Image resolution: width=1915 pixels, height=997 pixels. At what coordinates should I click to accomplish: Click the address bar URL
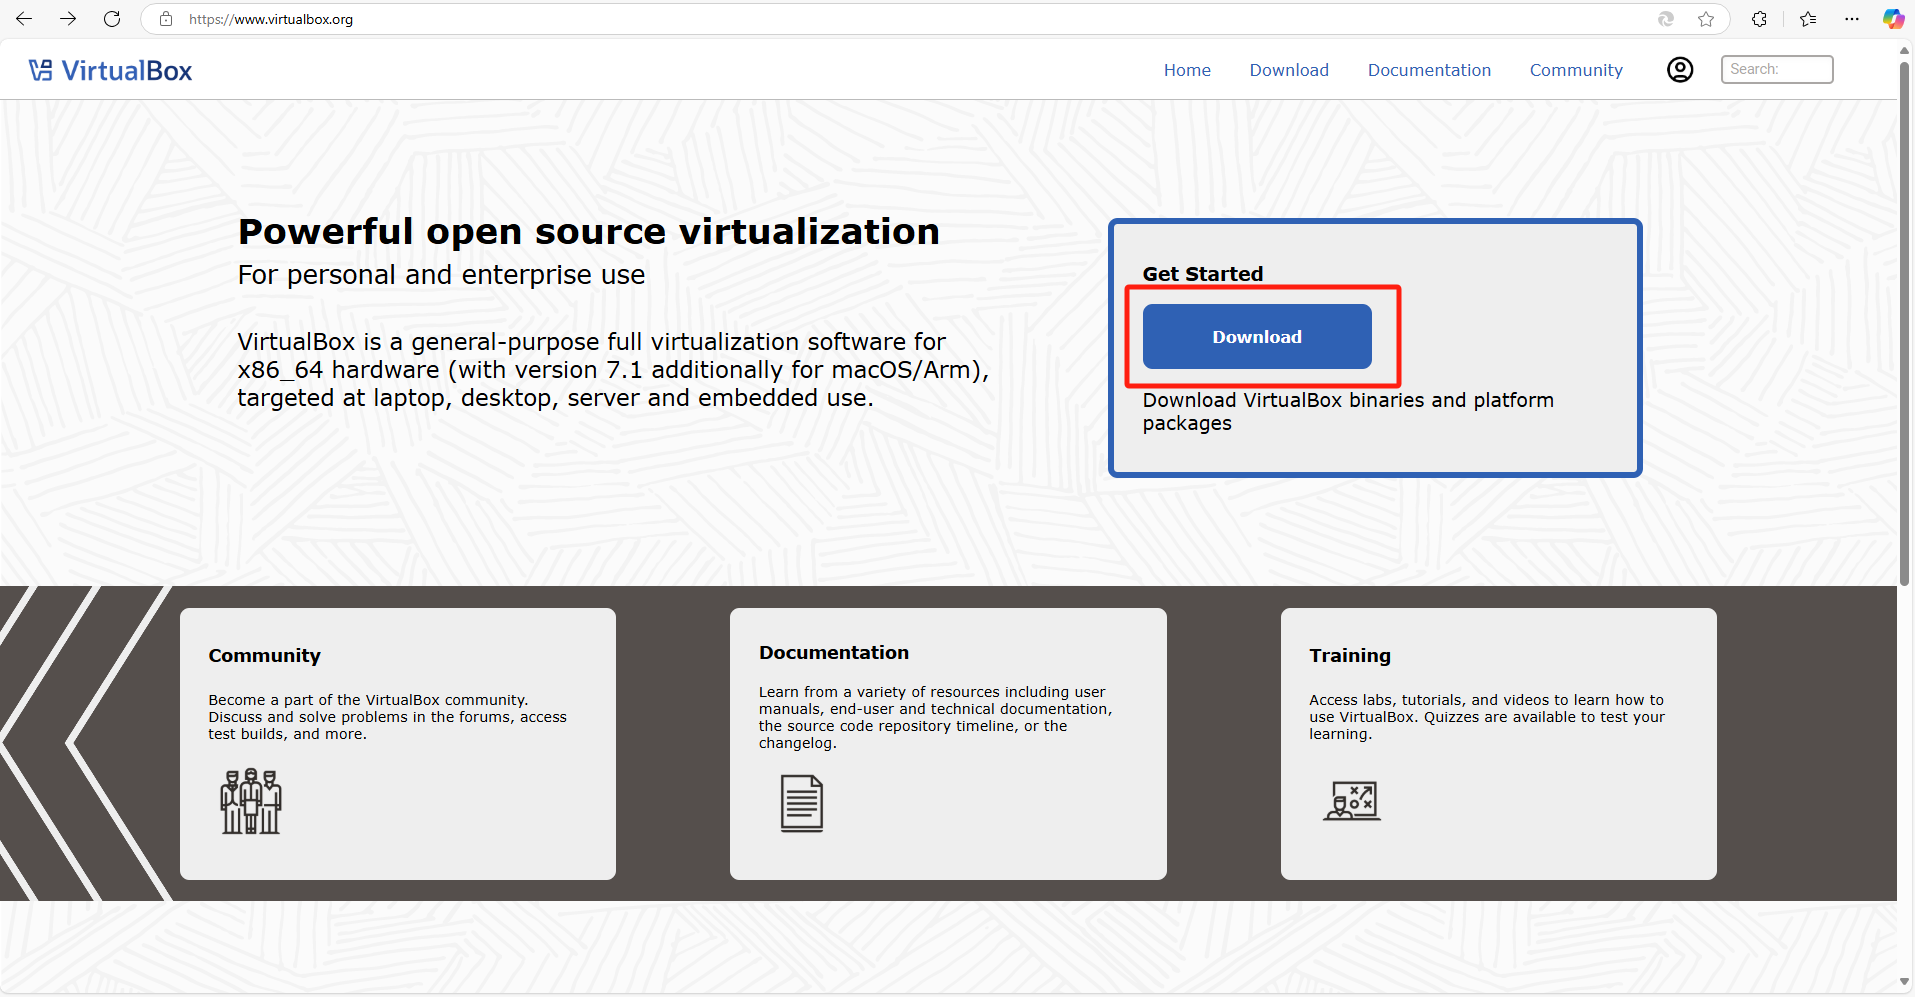click(x=271, y=19)
